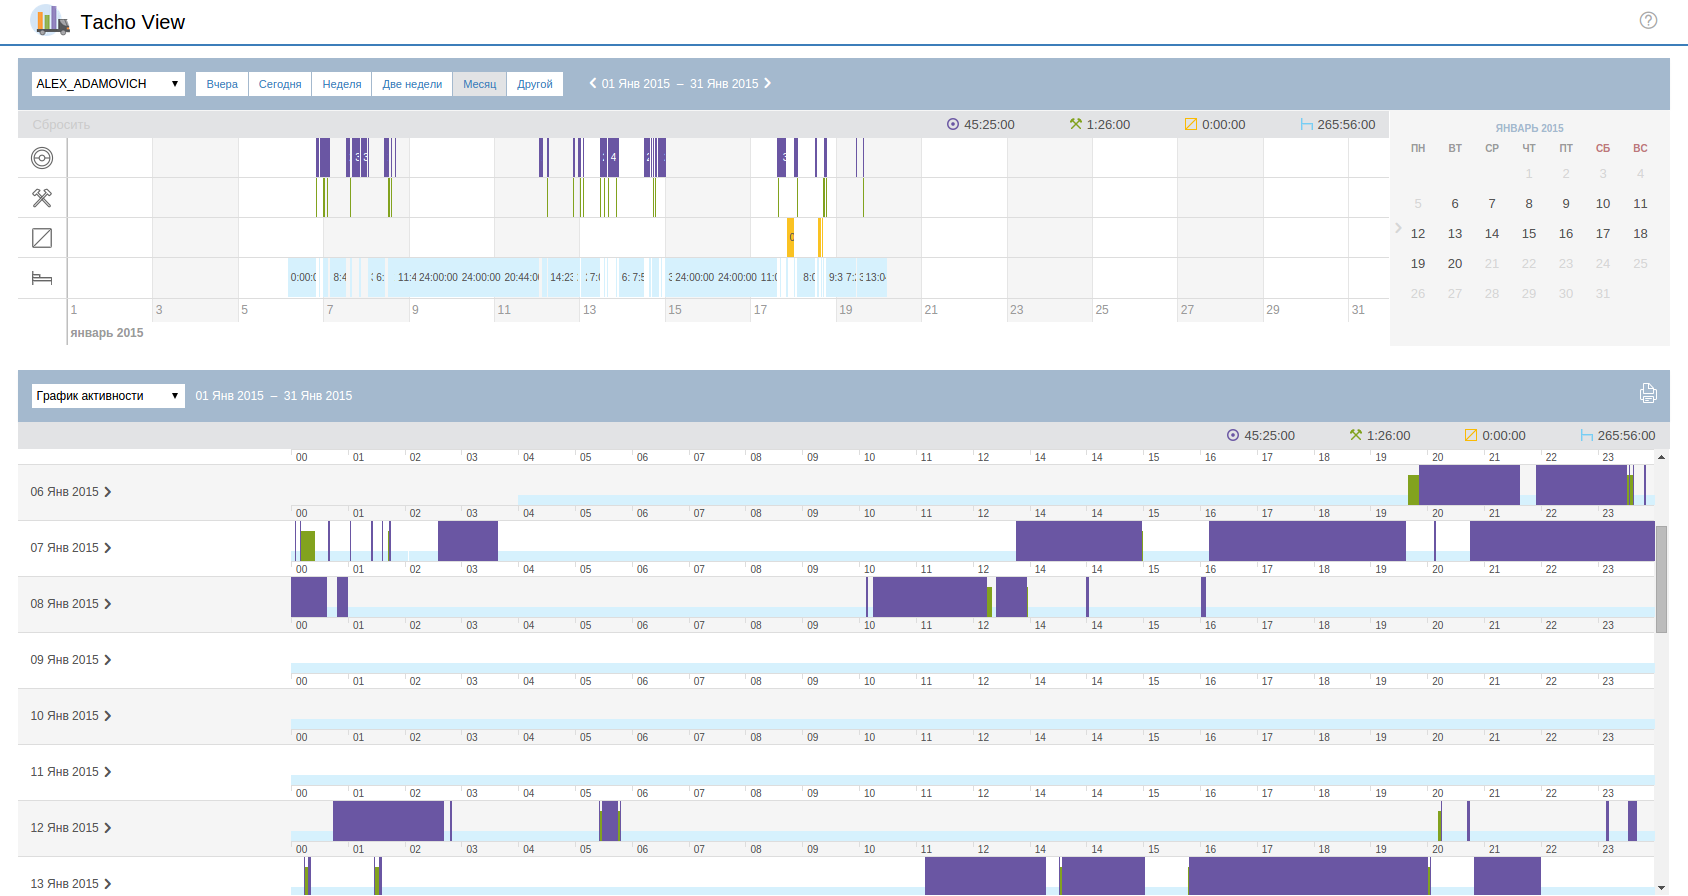Image resolution: width=1688 pixels, height=896 pixels.
Task: Click the availability crossed-square row icon
Action: [x=42, y=238]
